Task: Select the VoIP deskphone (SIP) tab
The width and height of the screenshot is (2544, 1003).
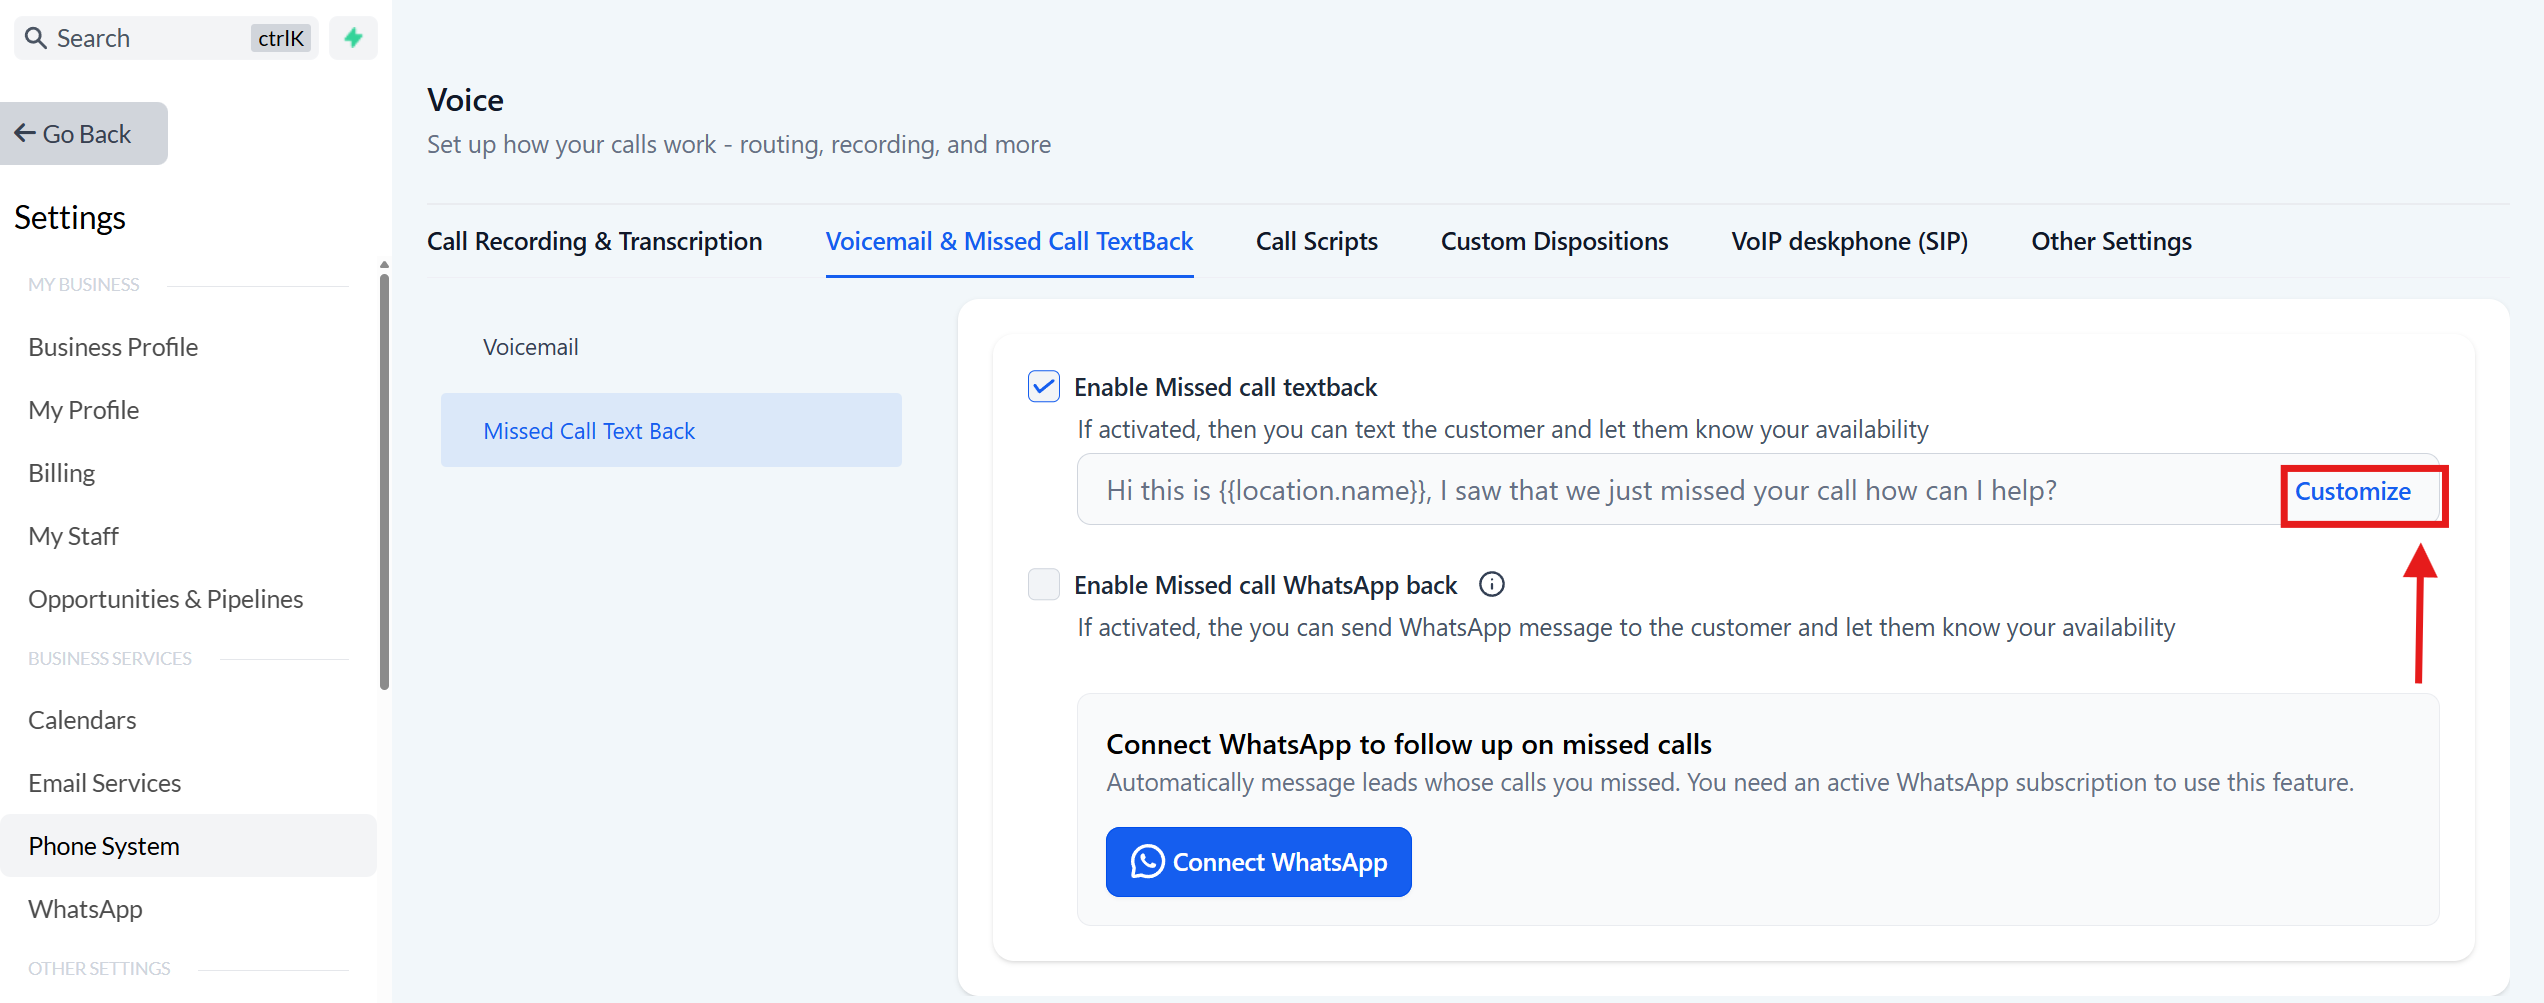Action: pyautogui.click(x=1849, y=241)
